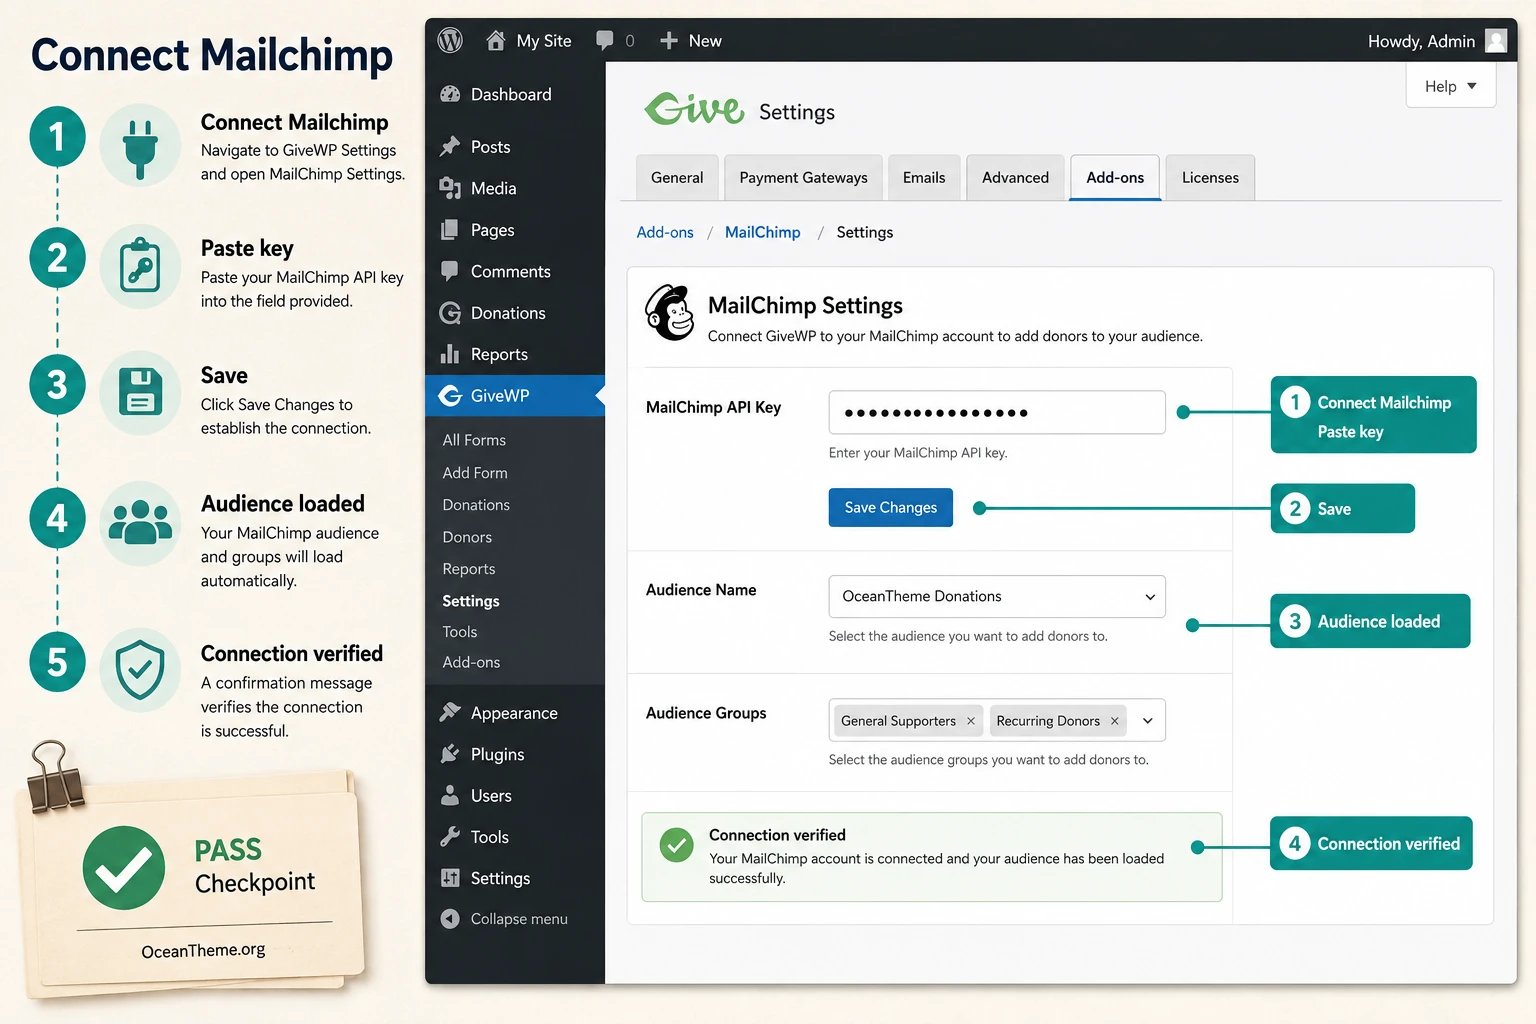
Task: Switch to the Advanced tab
Action: [1015, 177]
